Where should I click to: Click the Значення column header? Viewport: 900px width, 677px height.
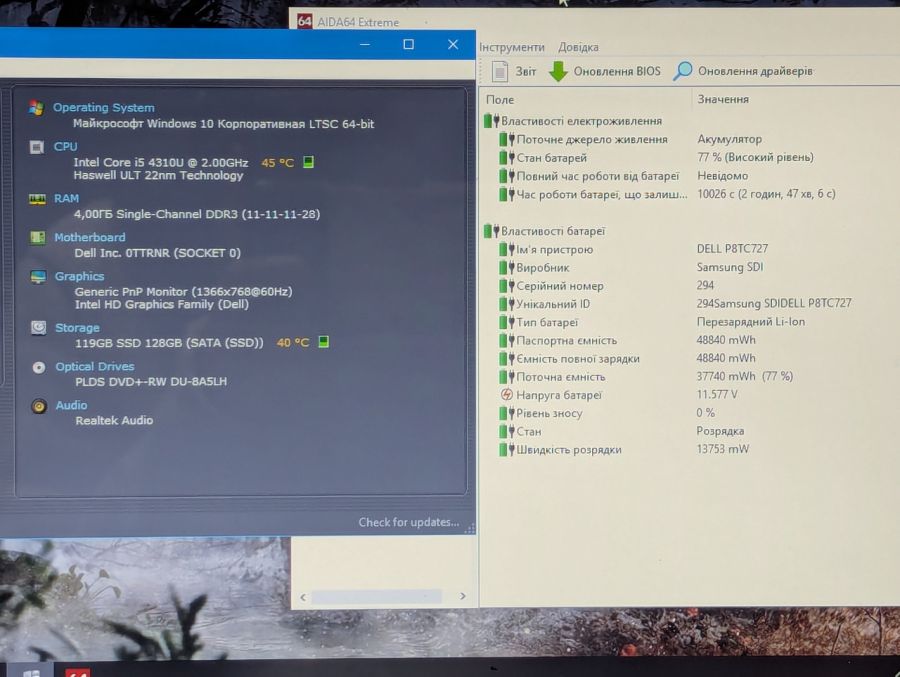pyautogui.click(x=796, y=99)
